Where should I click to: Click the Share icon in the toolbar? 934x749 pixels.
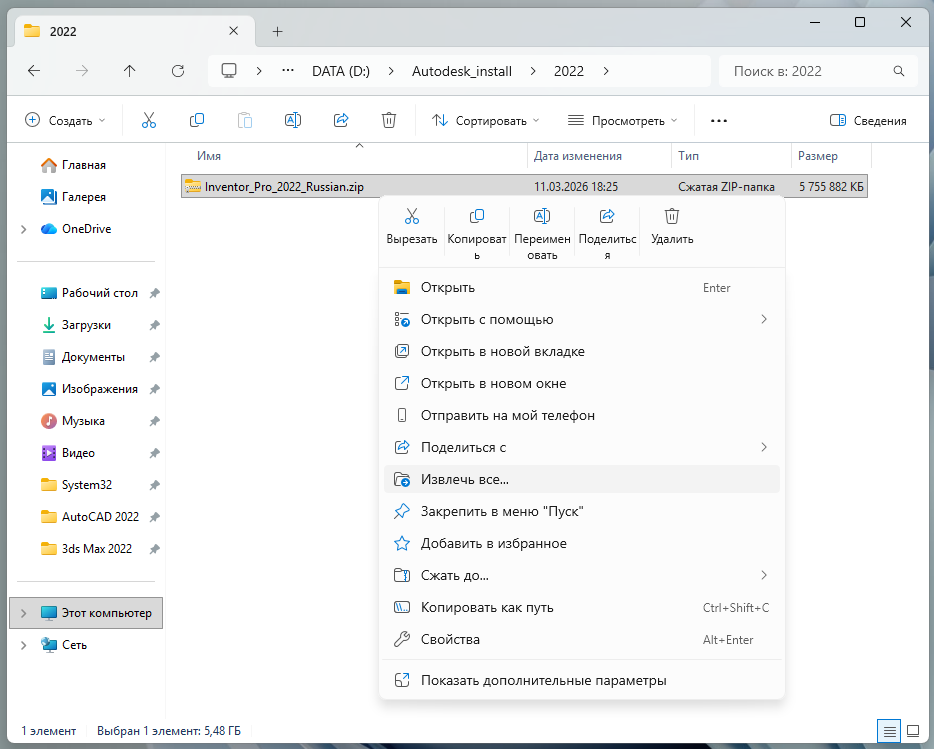pyautogui.click(x=341, y=120)
